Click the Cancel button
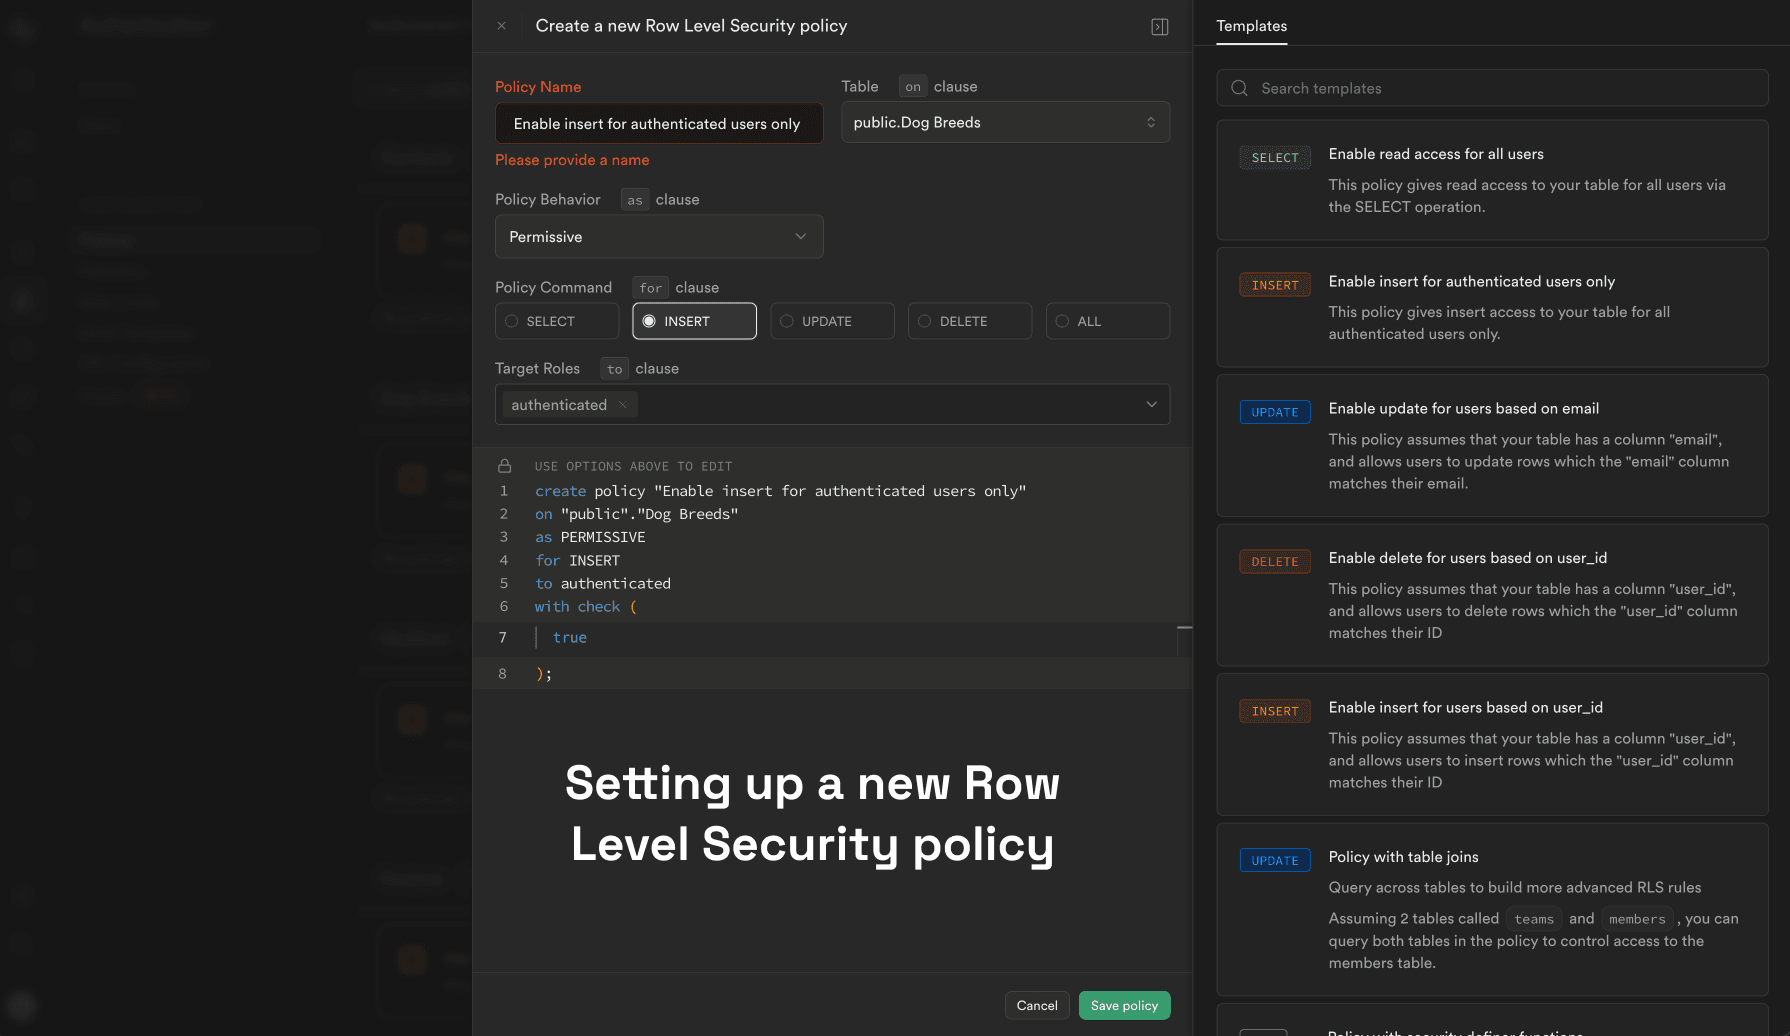1790x1036 pixels. 1036,1005
